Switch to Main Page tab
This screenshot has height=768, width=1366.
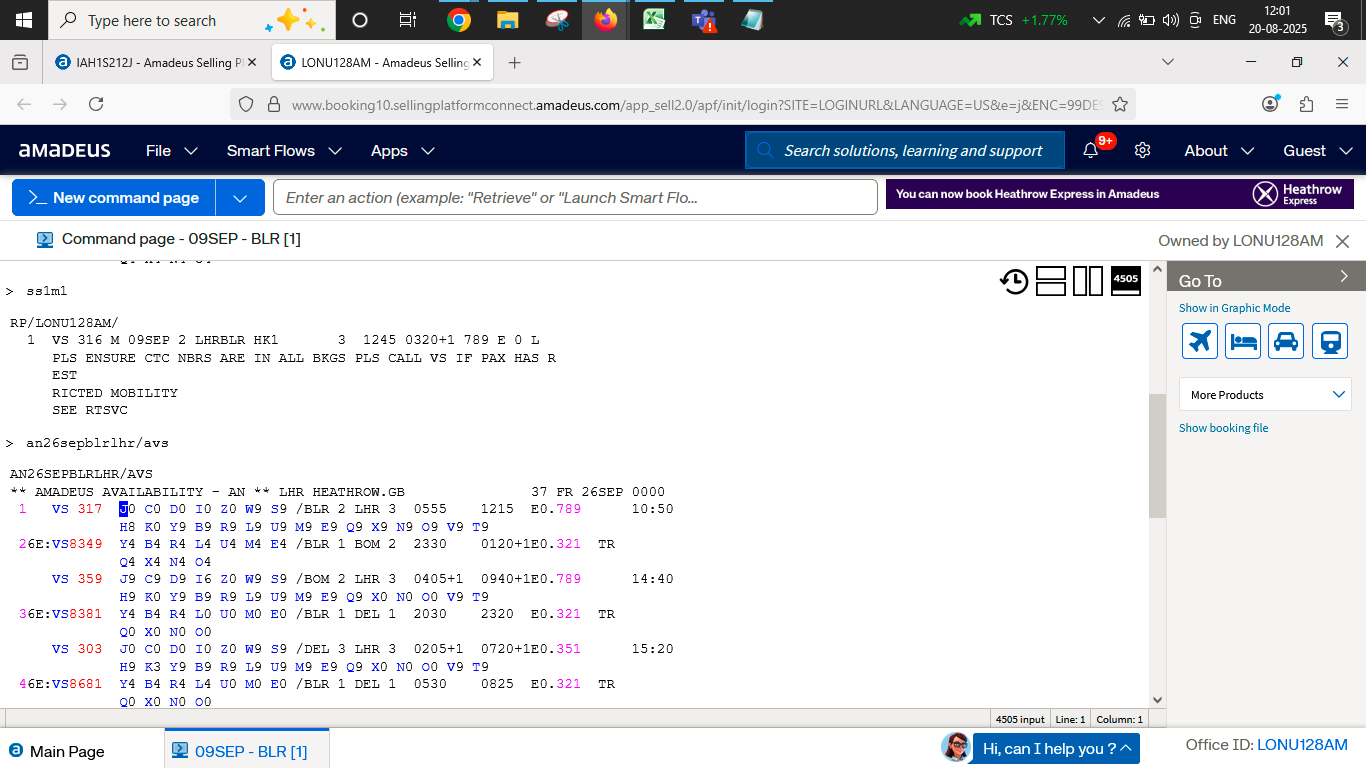click(66, 751)
